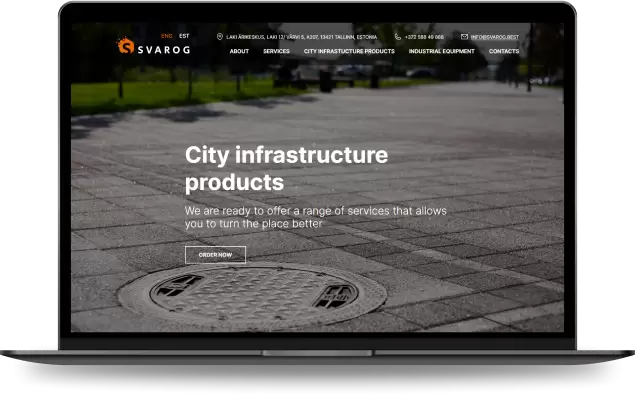The height and width of the screenshot is (398, 635).
Task: Click the +372 phone number
Action: [x=424, y=37]
